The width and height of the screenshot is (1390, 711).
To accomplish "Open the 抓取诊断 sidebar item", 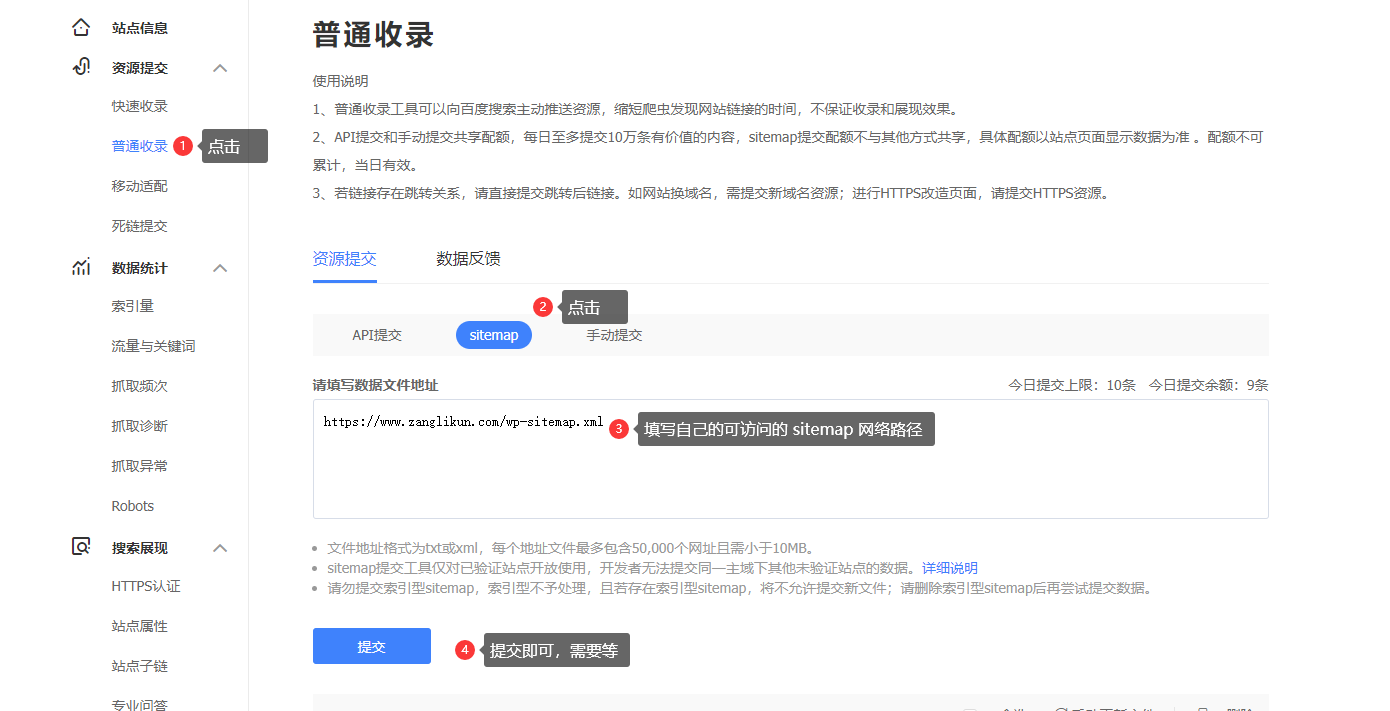I will [139, 426].
